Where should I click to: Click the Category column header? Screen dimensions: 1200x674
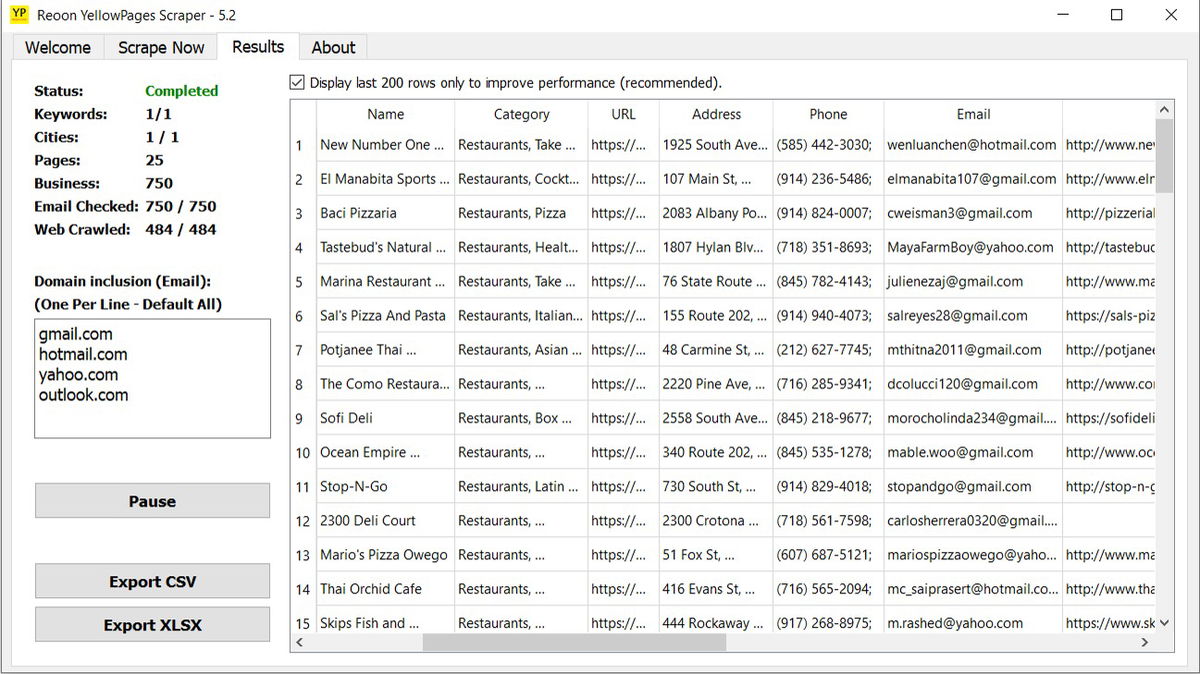[520, 113]
